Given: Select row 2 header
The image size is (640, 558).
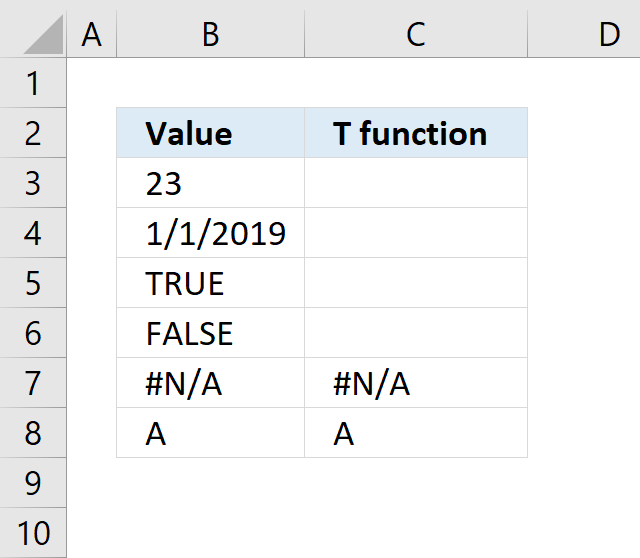Looking at the screenshot, I should [x=33, y=133].
